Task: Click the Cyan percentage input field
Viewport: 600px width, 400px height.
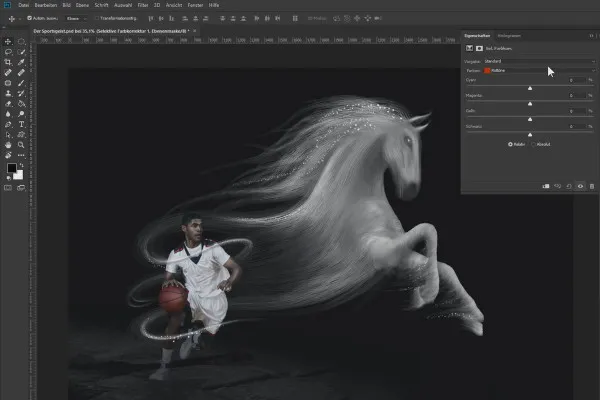Action: coord(577,80)
